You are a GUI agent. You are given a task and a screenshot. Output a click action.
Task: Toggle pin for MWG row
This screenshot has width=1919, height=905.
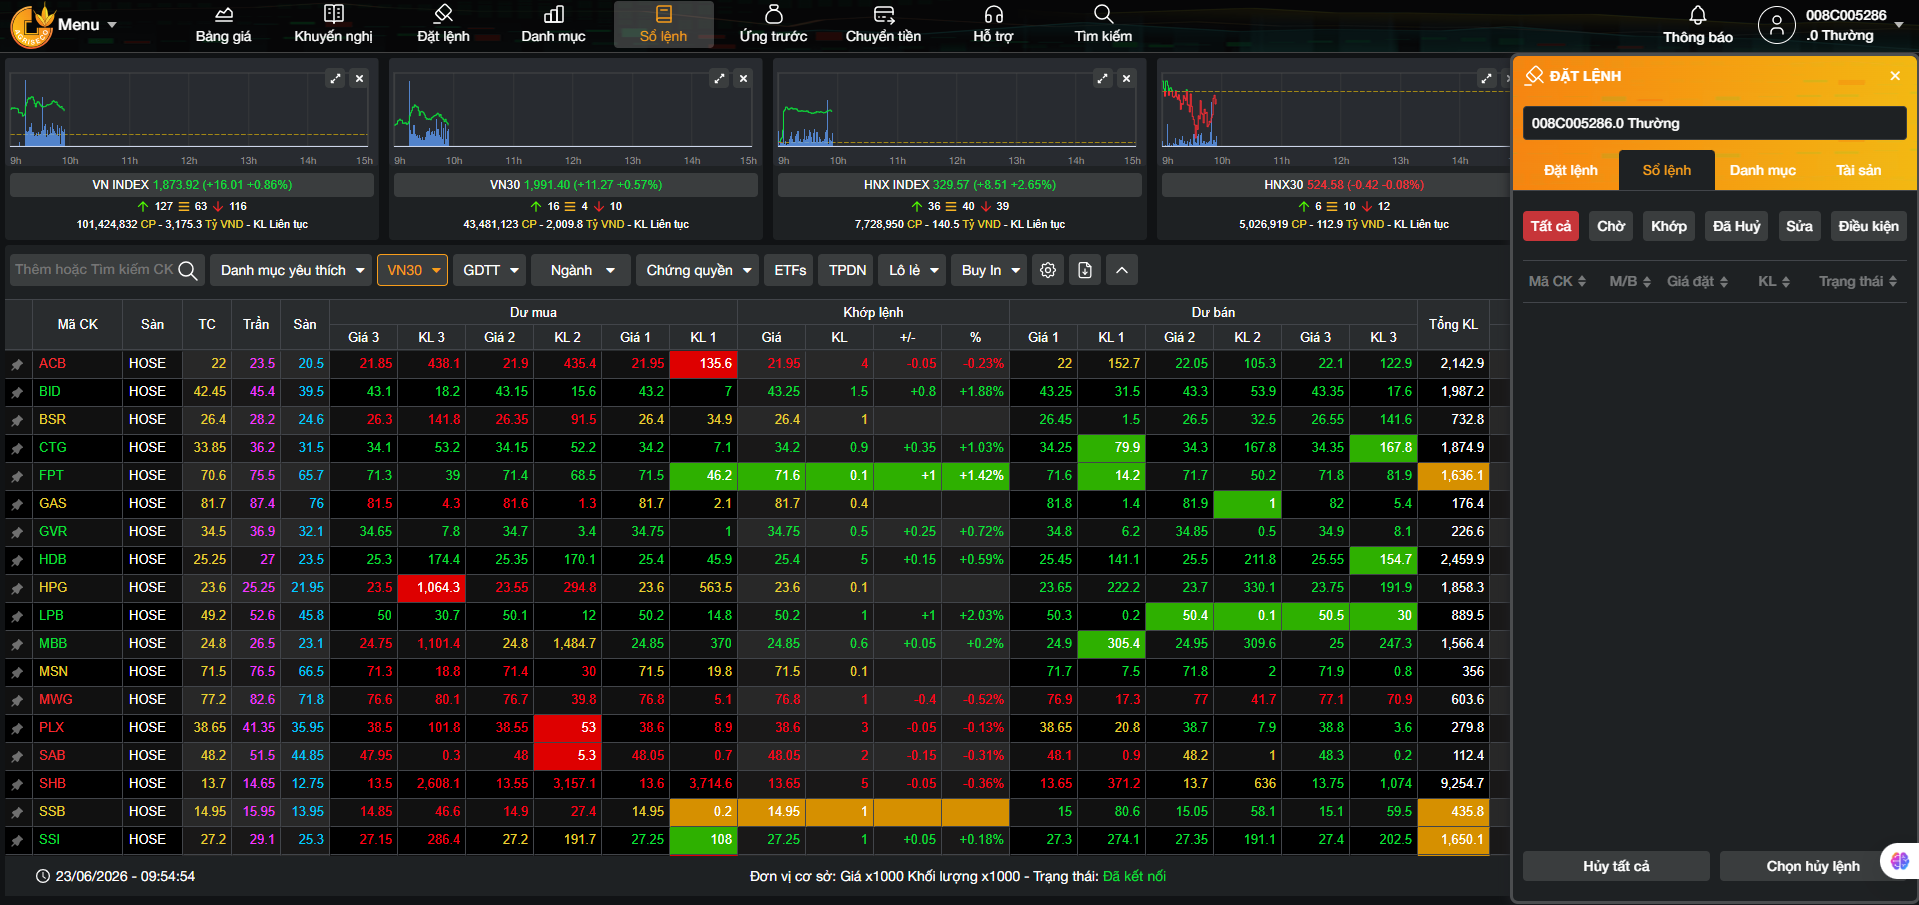coord(17,700)
